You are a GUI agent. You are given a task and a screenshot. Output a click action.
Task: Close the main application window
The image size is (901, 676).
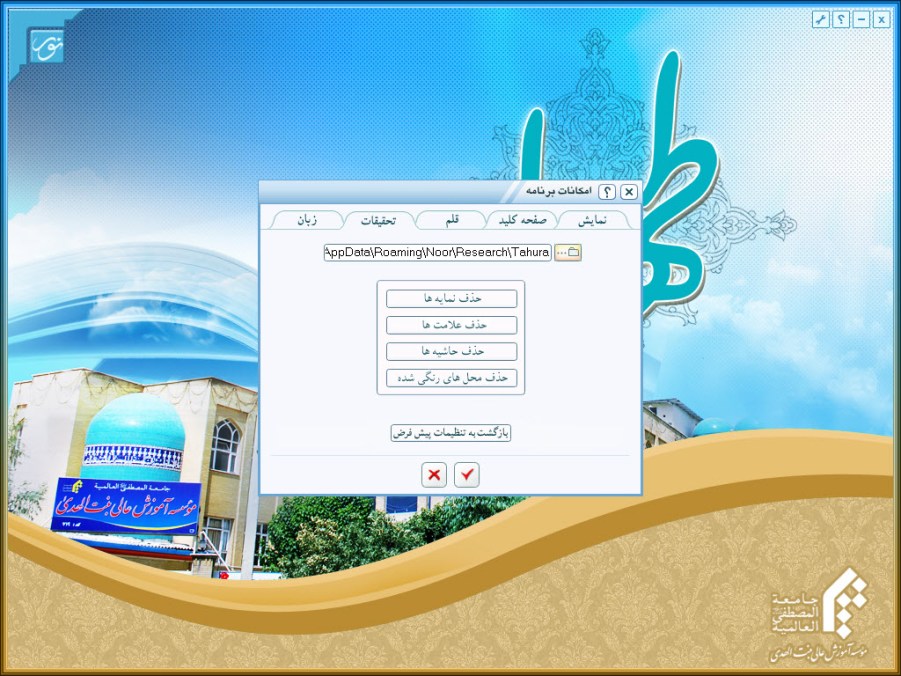881,20
